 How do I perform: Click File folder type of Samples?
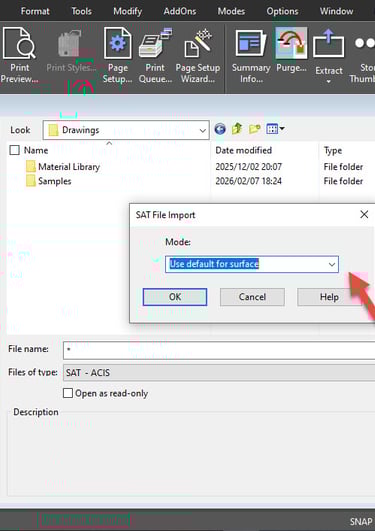click(343, 181)
